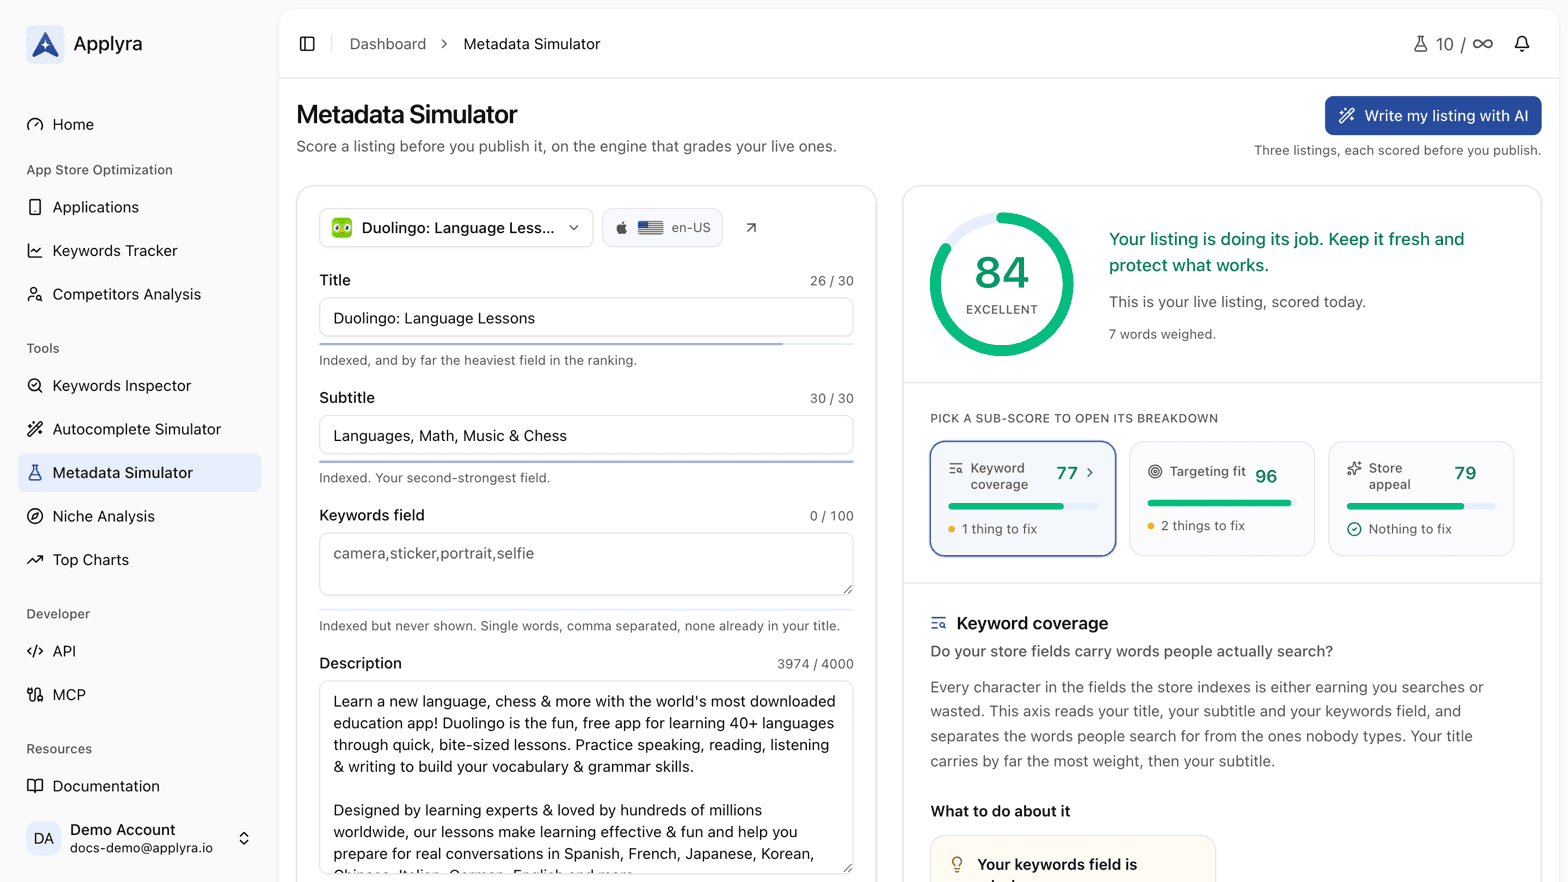Click the DA account avatar
This screenshot has width=1568, height=882.
(x=44, y=838)
